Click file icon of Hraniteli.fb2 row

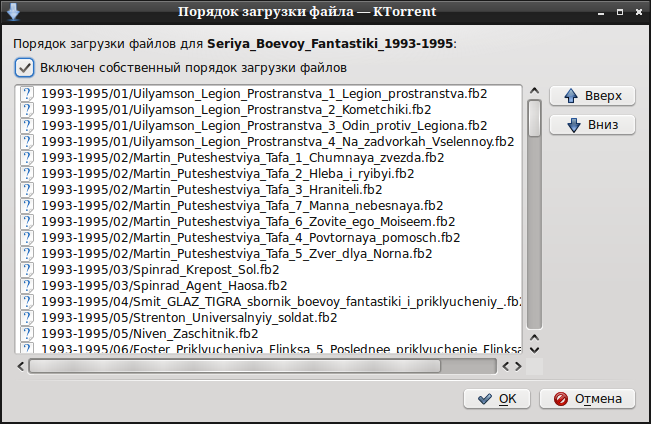click(x=27, y=189)
